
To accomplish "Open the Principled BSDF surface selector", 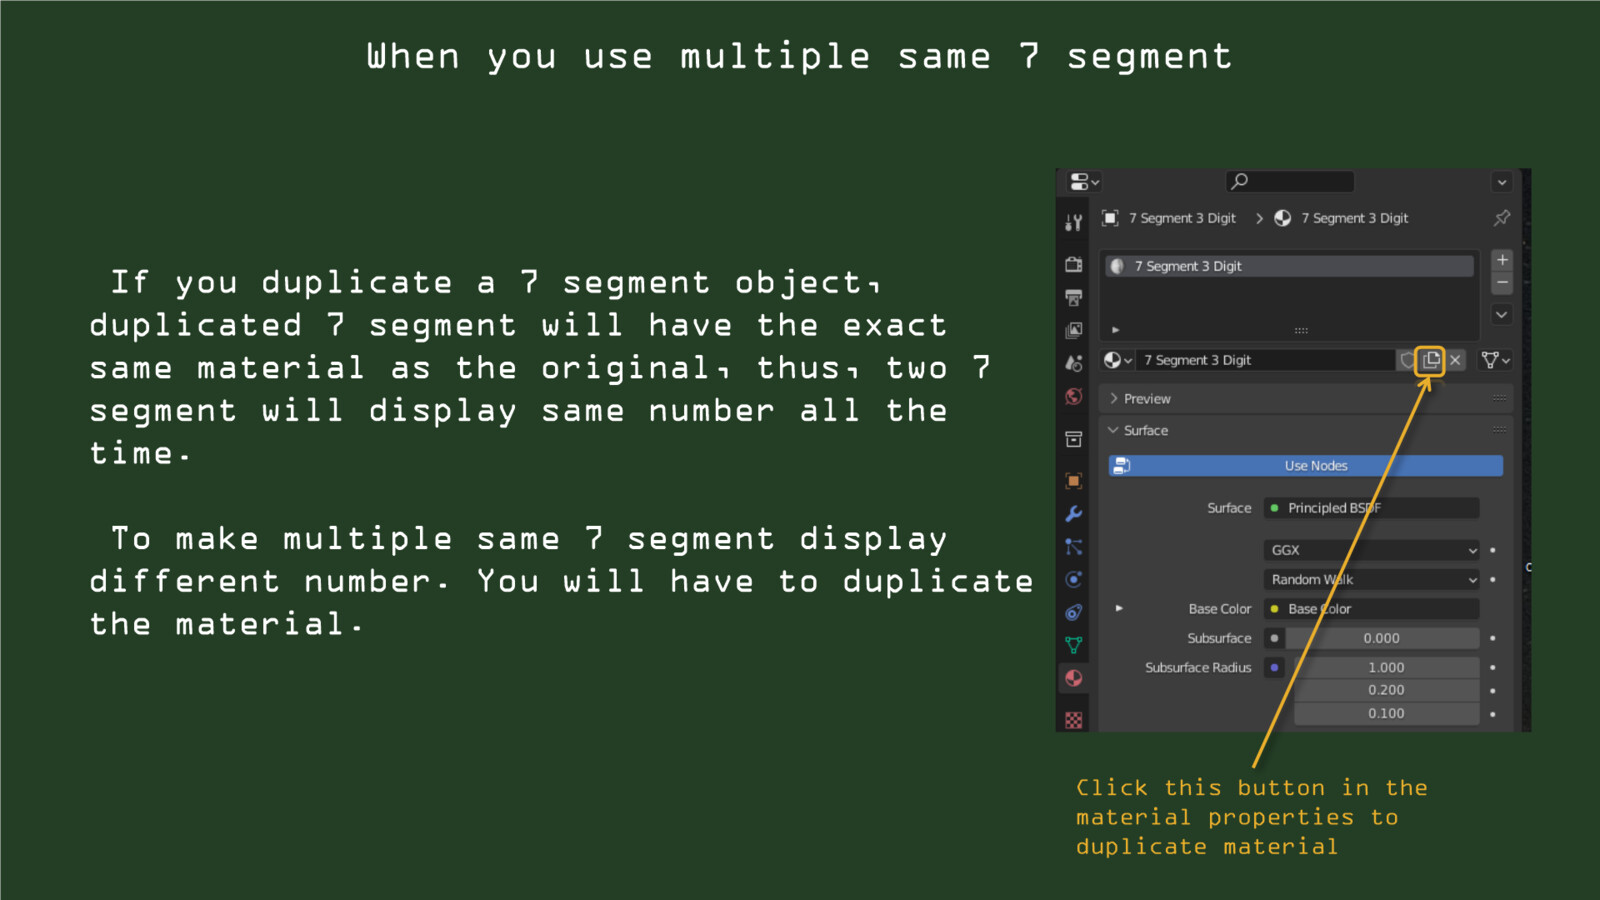I will coord(1371,508).
